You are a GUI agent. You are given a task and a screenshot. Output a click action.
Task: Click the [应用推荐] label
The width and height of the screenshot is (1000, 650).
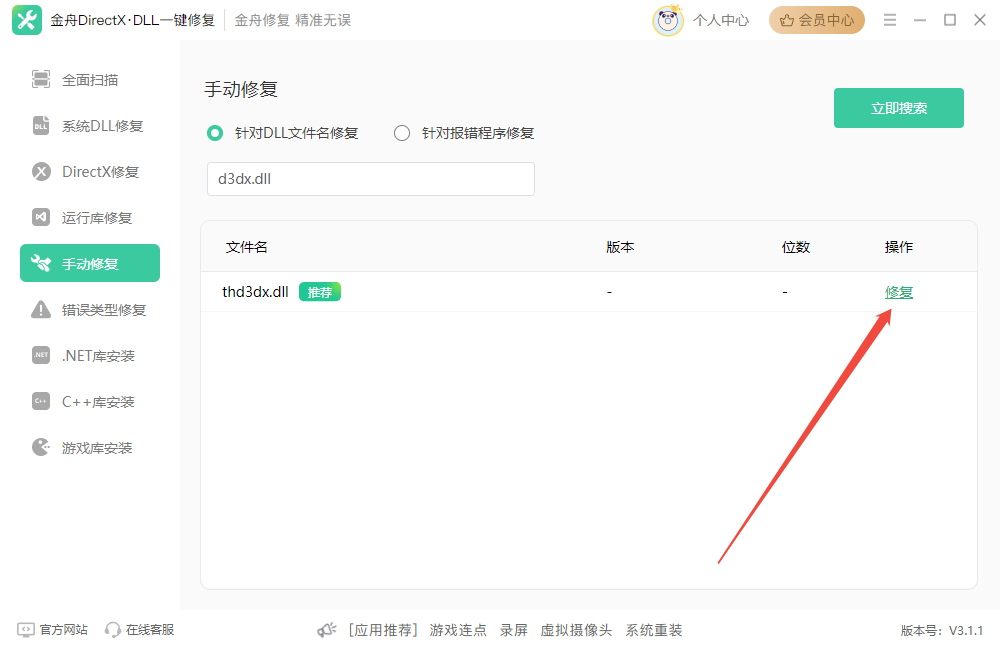(383, 630)
